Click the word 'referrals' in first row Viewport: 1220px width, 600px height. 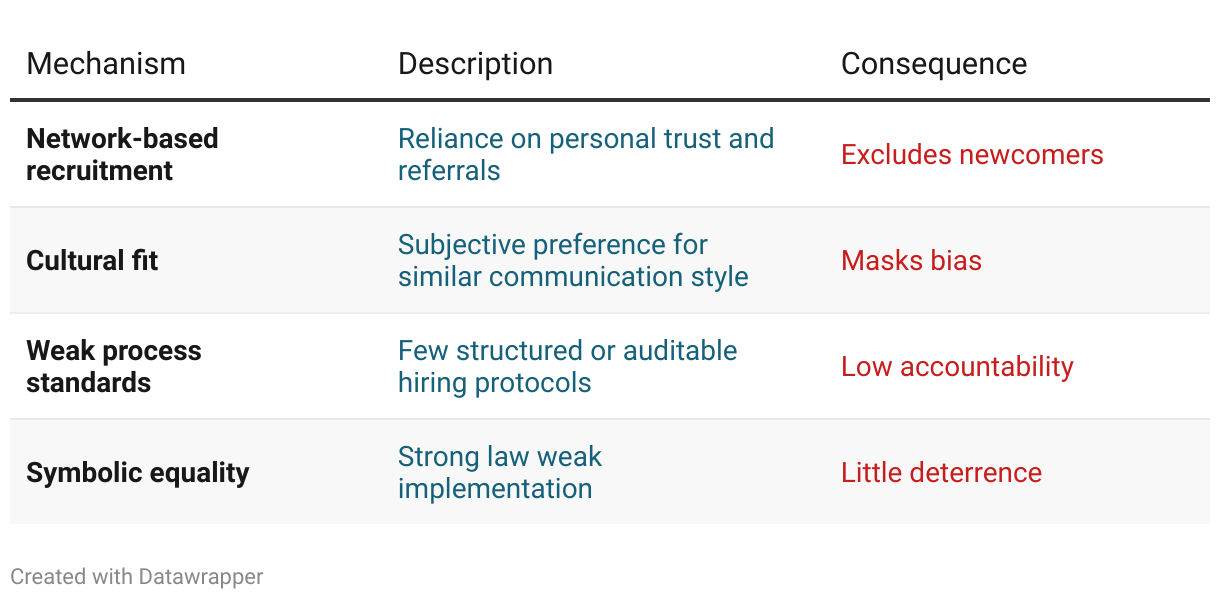[x=449, y=170]
